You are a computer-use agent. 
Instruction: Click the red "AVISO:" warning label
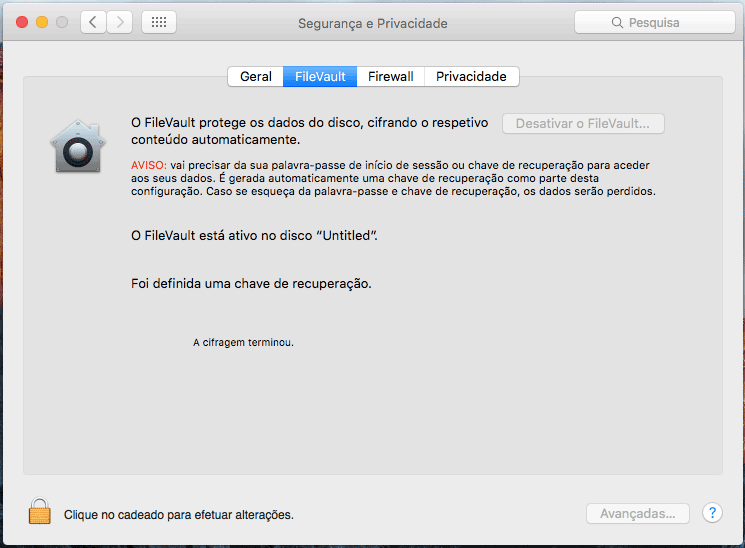[x=149, y=165]
